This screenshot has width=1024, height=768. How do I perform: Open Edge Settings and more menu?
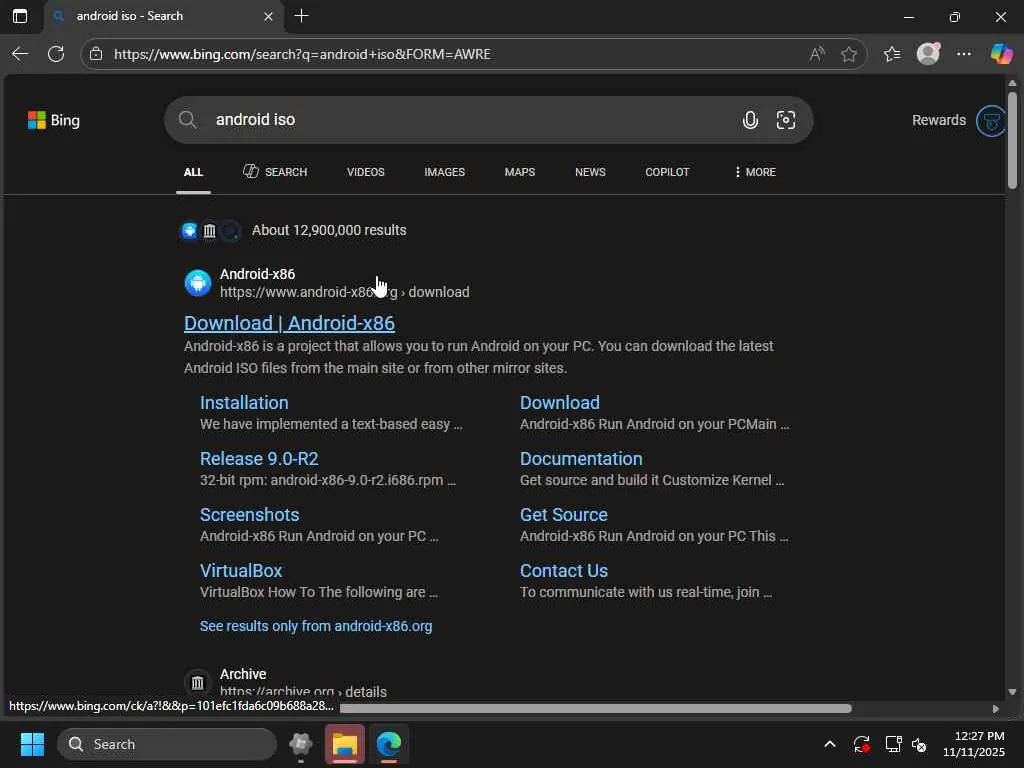point(964,54)
